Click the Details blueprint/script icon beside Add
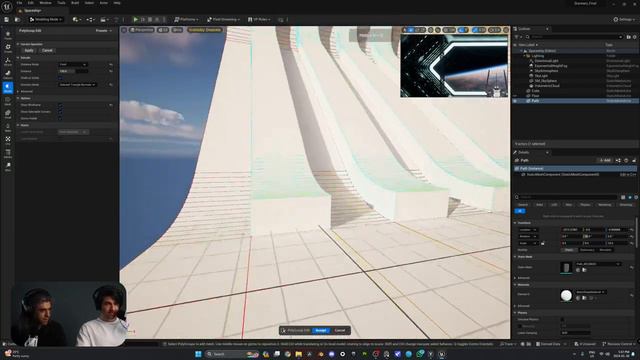The image size is (640, 360). click(618, 160)
